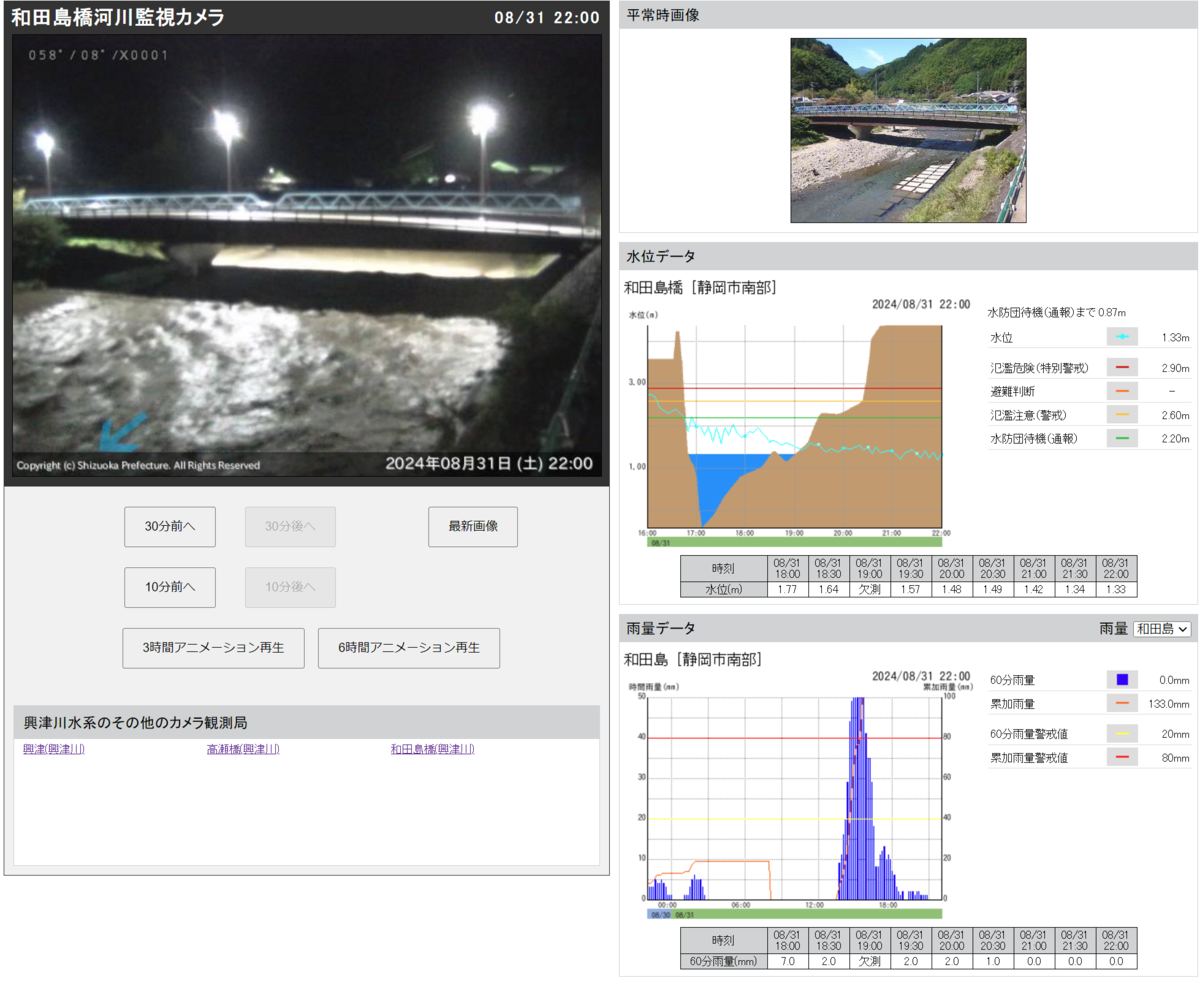
Task: Click the 2.90m flood danger value
Action: pyautogui.click(x=1175, y=369)
